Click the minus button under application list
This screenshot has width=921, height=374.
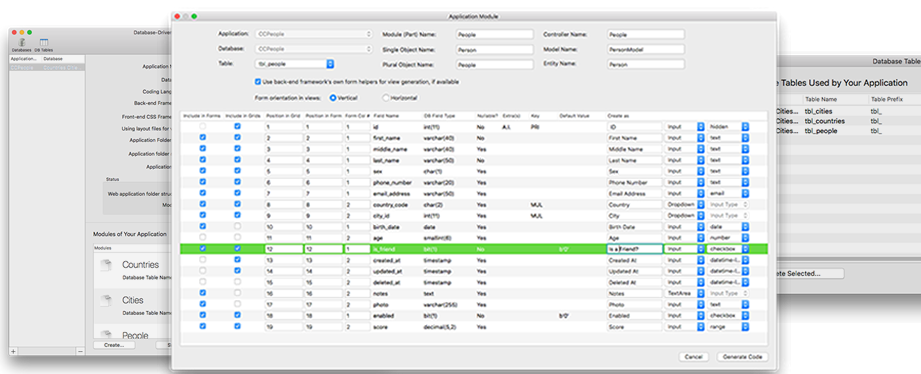point(80,351)
